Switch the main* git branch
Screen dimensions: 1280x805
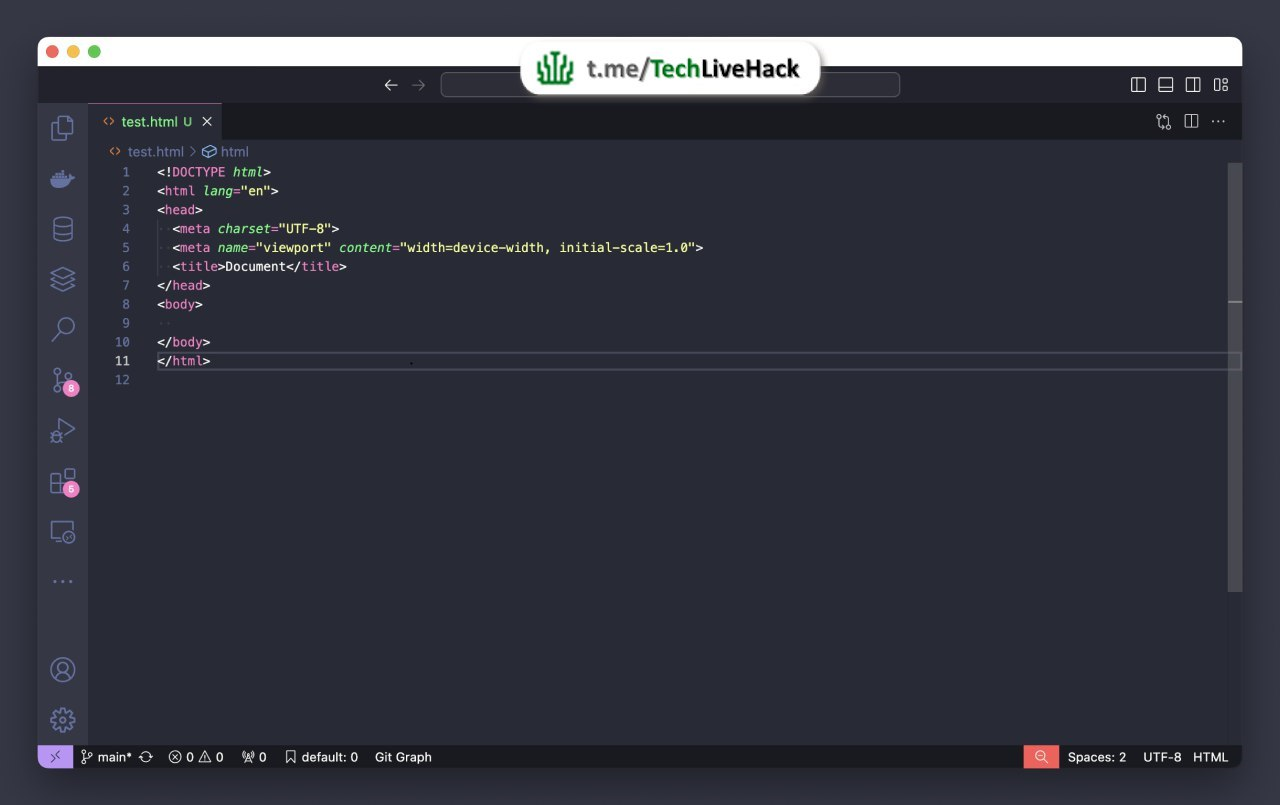pos(106,757)
